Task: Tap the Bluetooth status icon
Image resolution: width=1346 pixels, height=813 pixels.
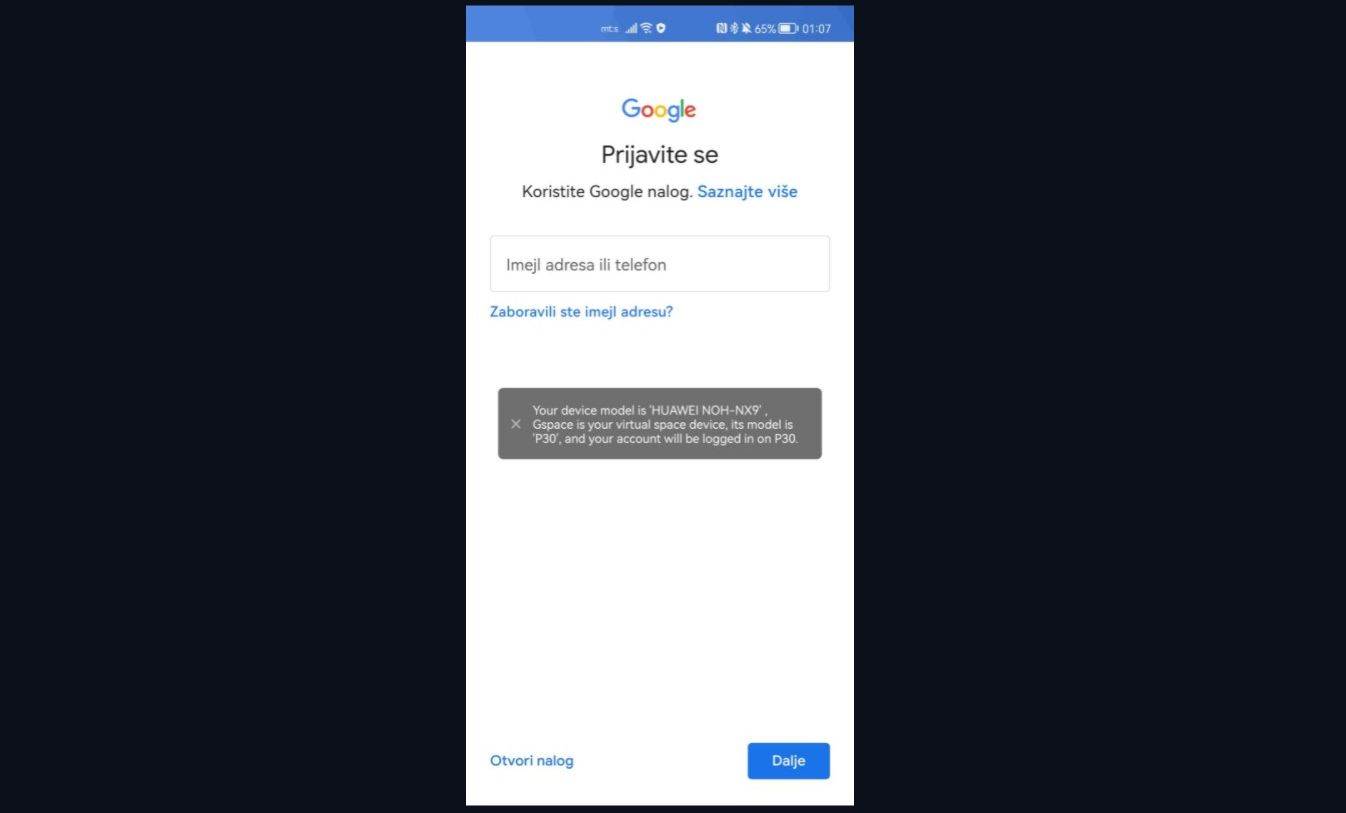Action: (734, 28)
